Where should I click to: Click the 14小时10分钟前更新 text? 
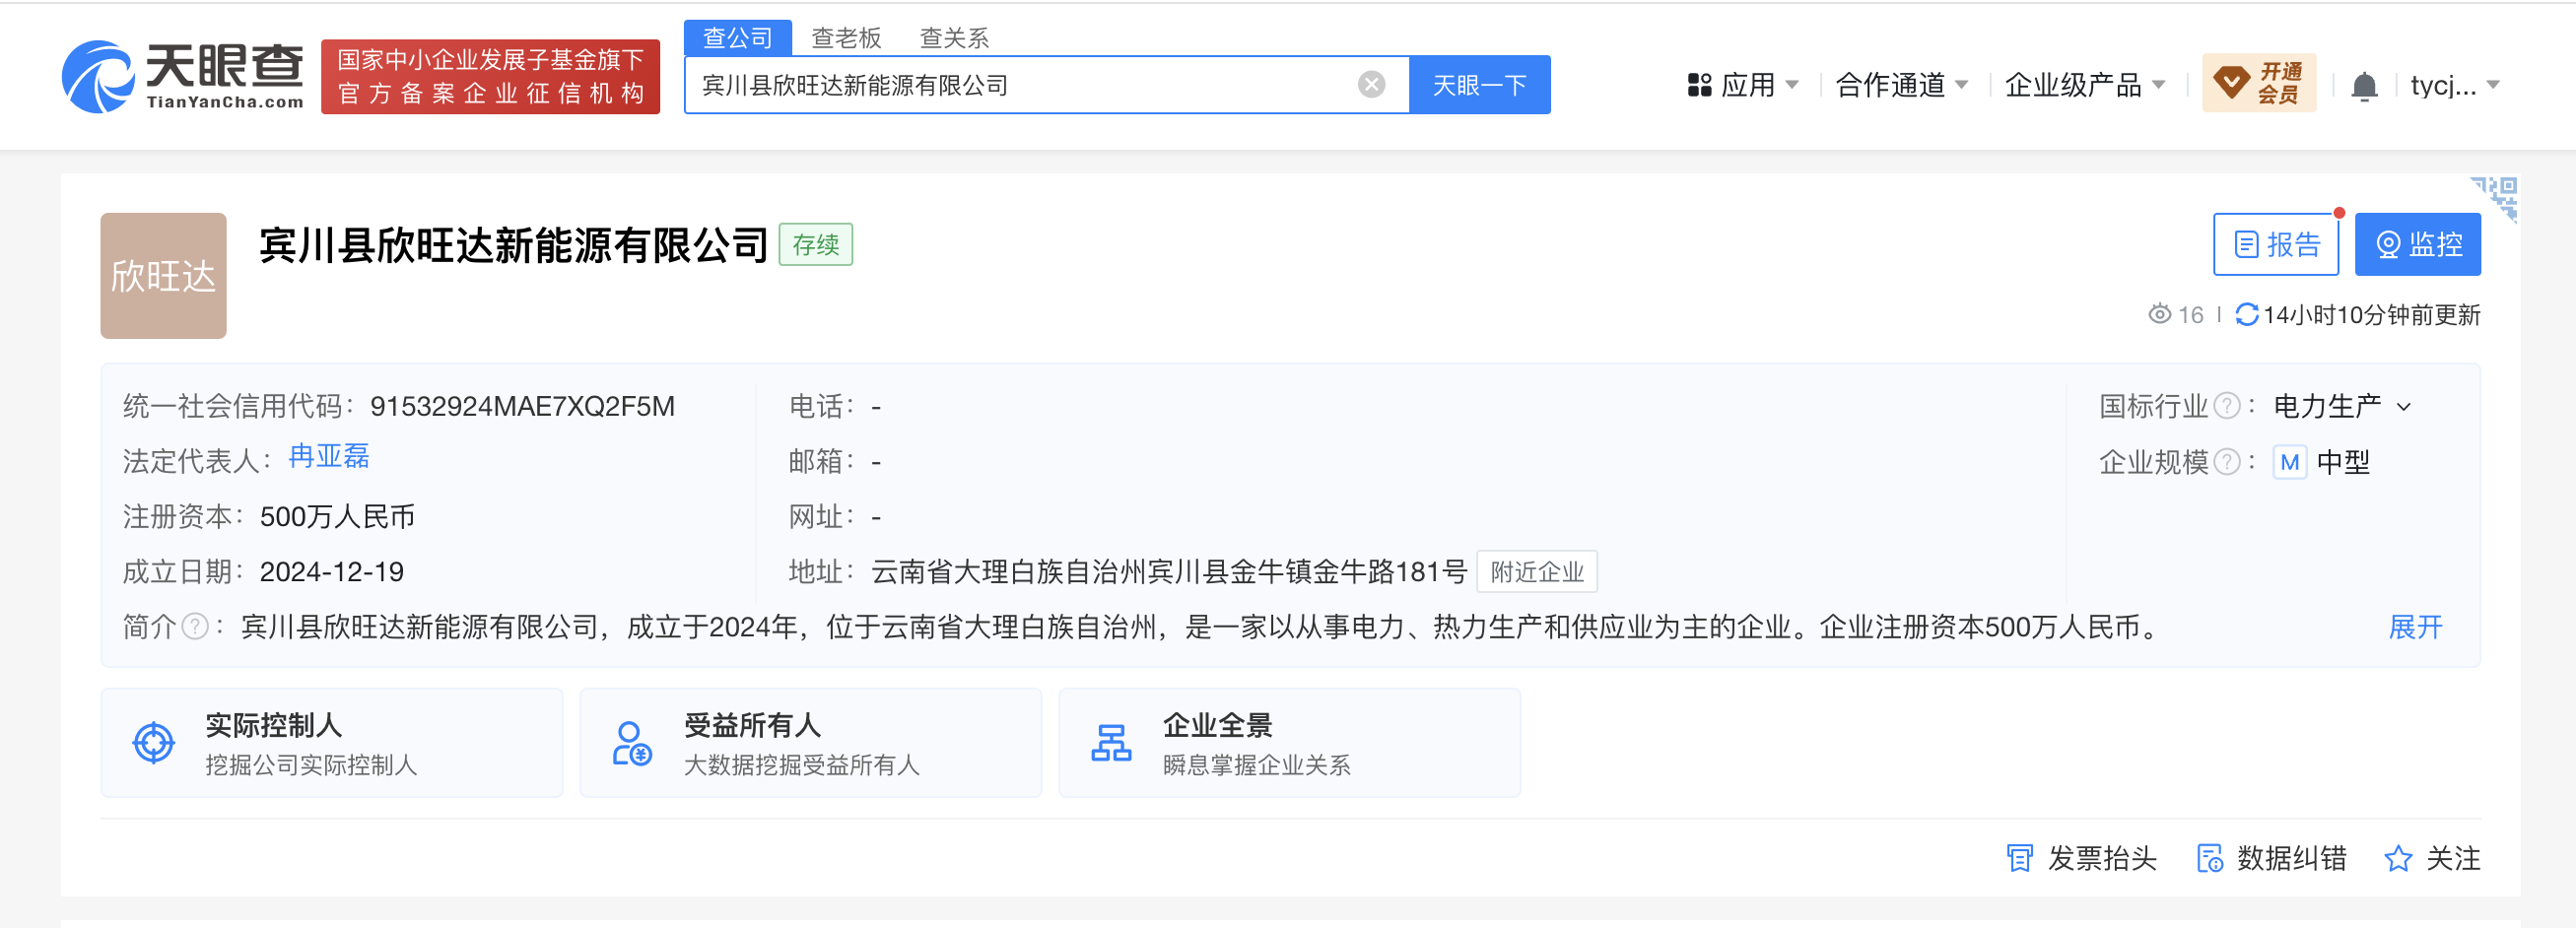point(2371,314)
